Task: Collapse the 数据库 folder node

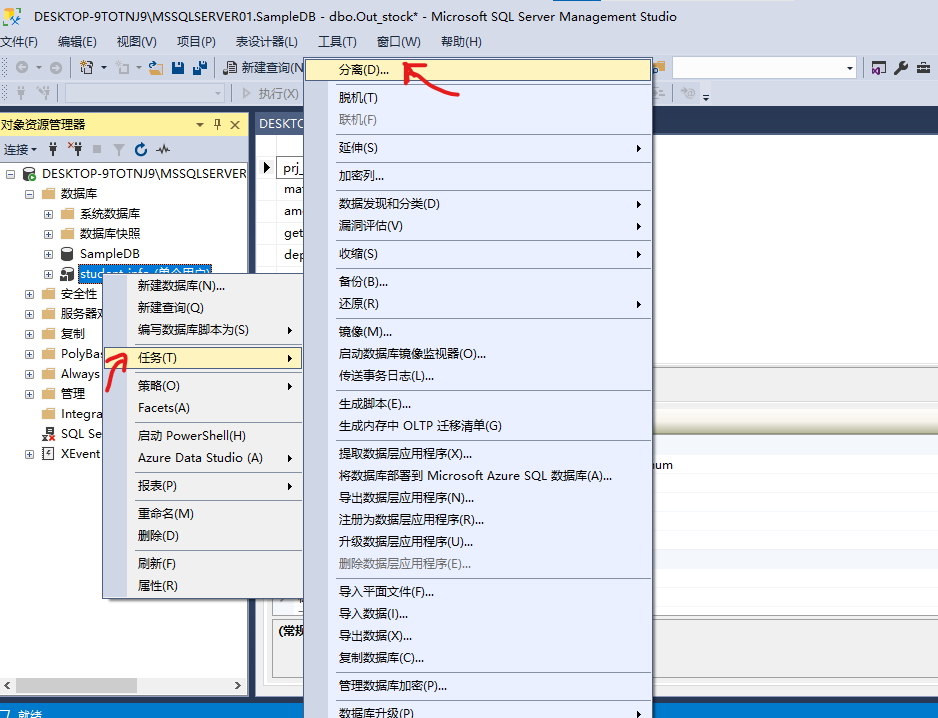Action: coord(29,194)
